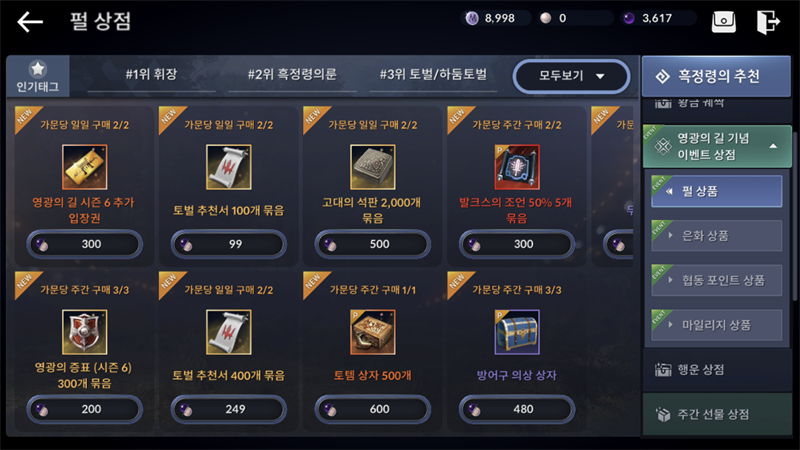Tap the exit door icon

pos(768,22)
